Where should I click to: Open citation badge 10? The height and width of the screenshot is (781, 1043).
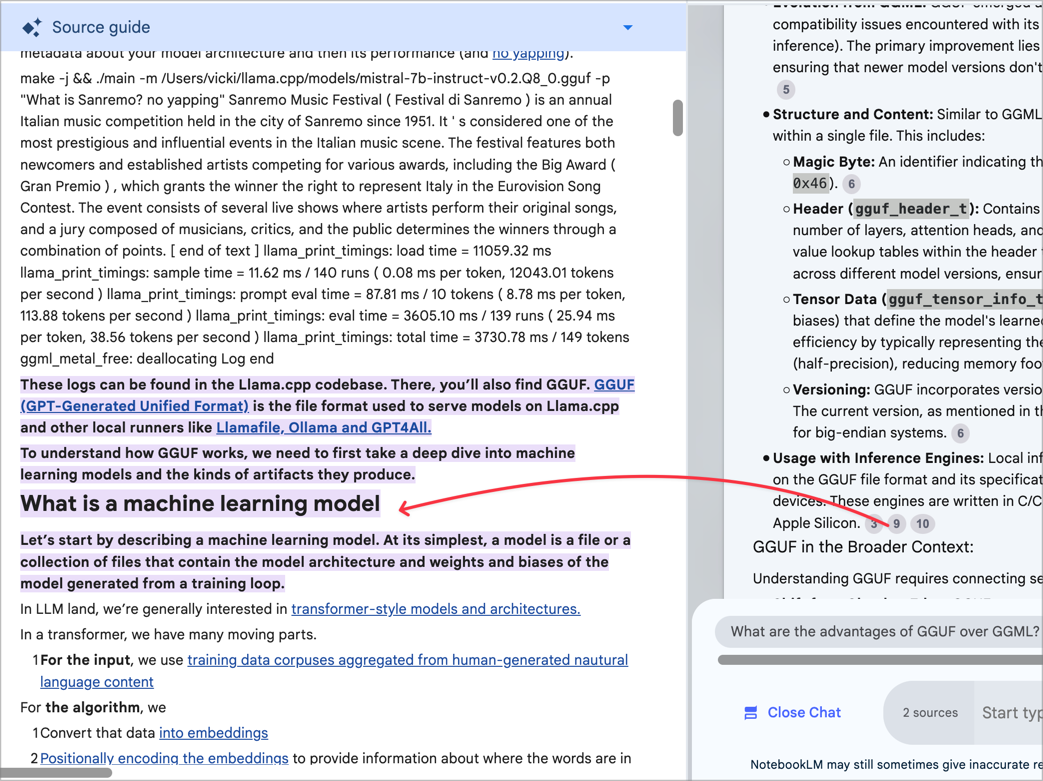[x=922, y=524]
